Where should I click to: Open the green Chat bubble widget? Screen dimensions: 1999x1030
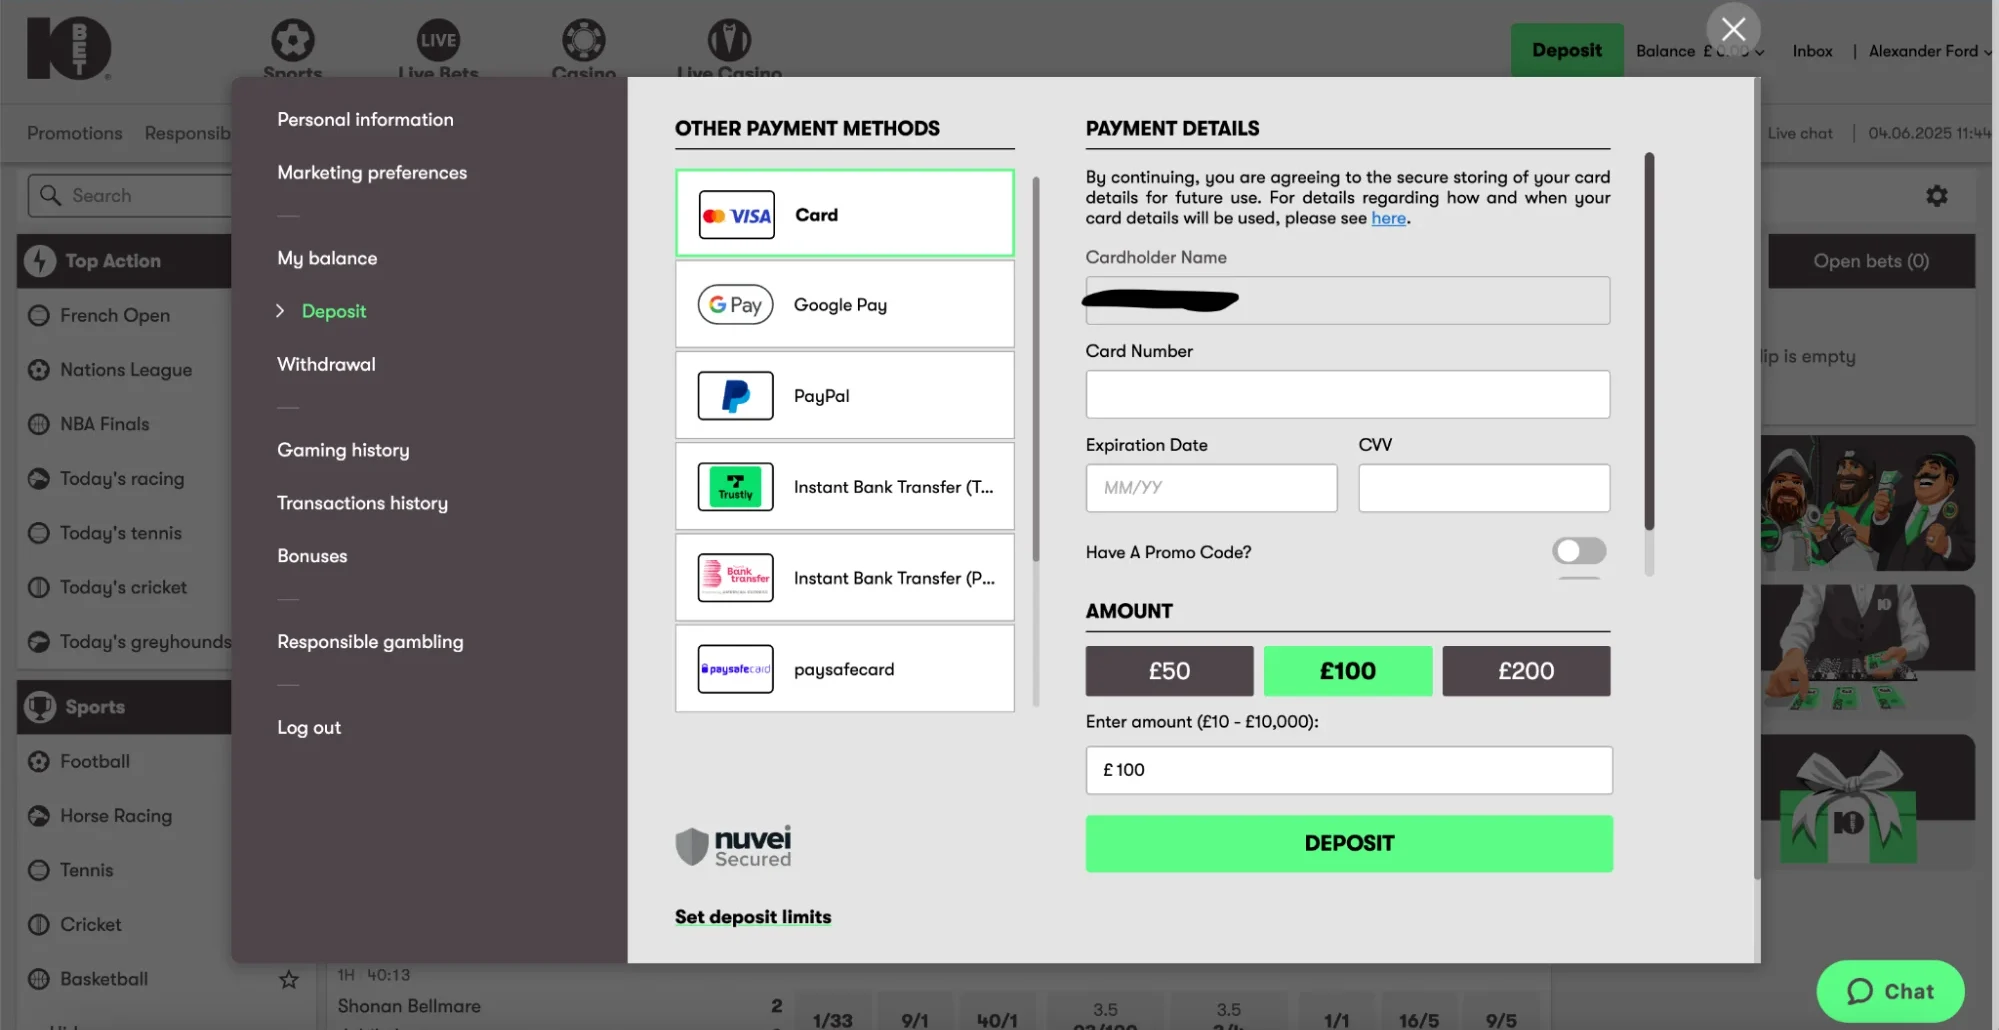(x=1889, y=991)
